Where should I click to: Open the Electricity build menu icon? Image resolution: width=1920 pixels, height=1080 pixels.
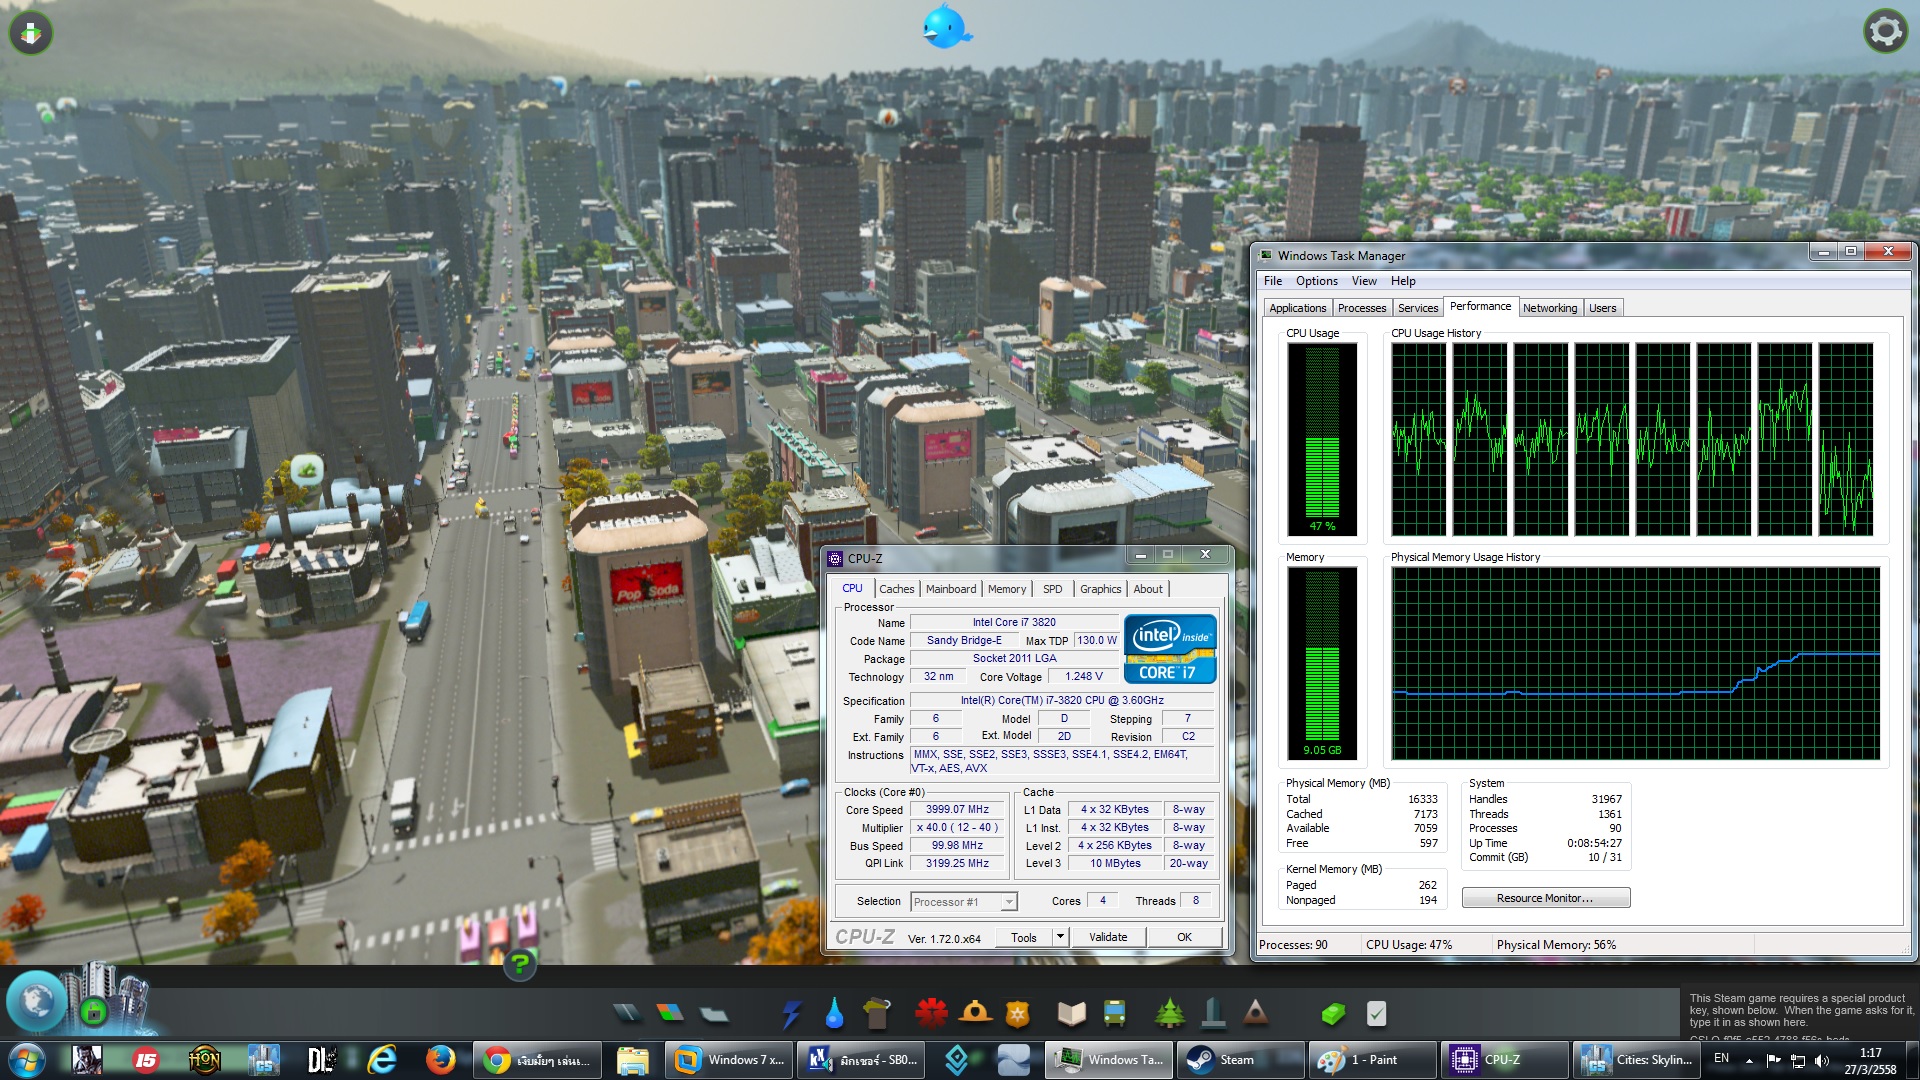click(792, 1014)
